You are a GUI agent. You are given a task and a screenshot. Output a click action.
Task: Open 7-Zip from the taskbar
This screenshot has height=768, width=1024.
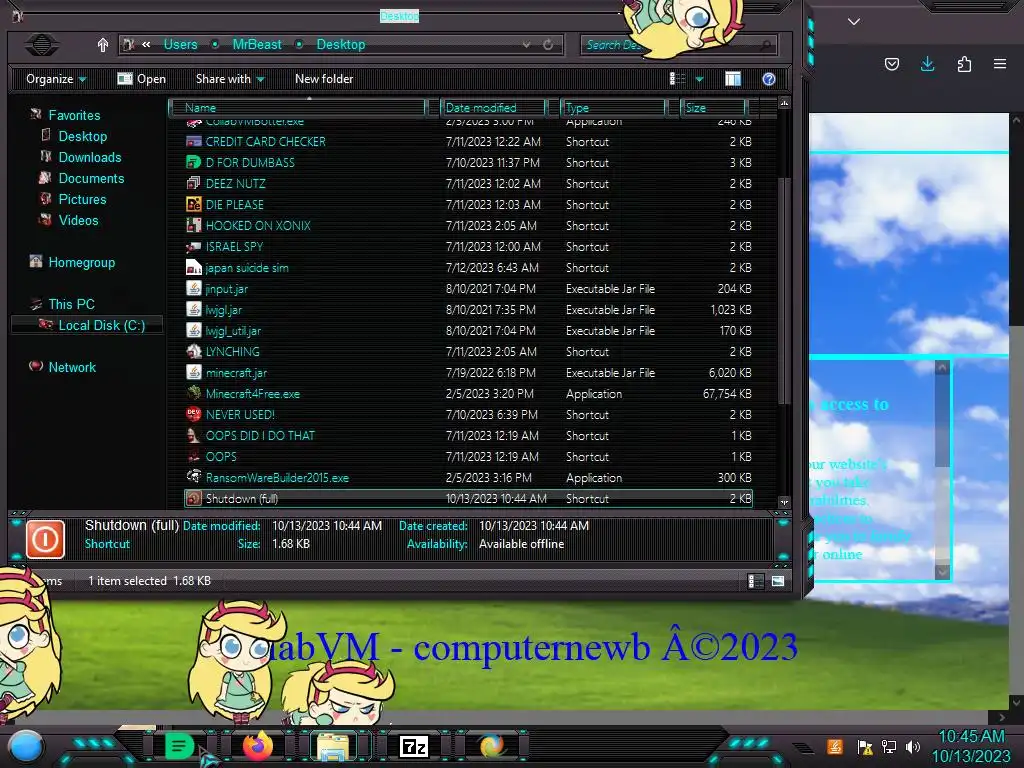pos(413,746)
